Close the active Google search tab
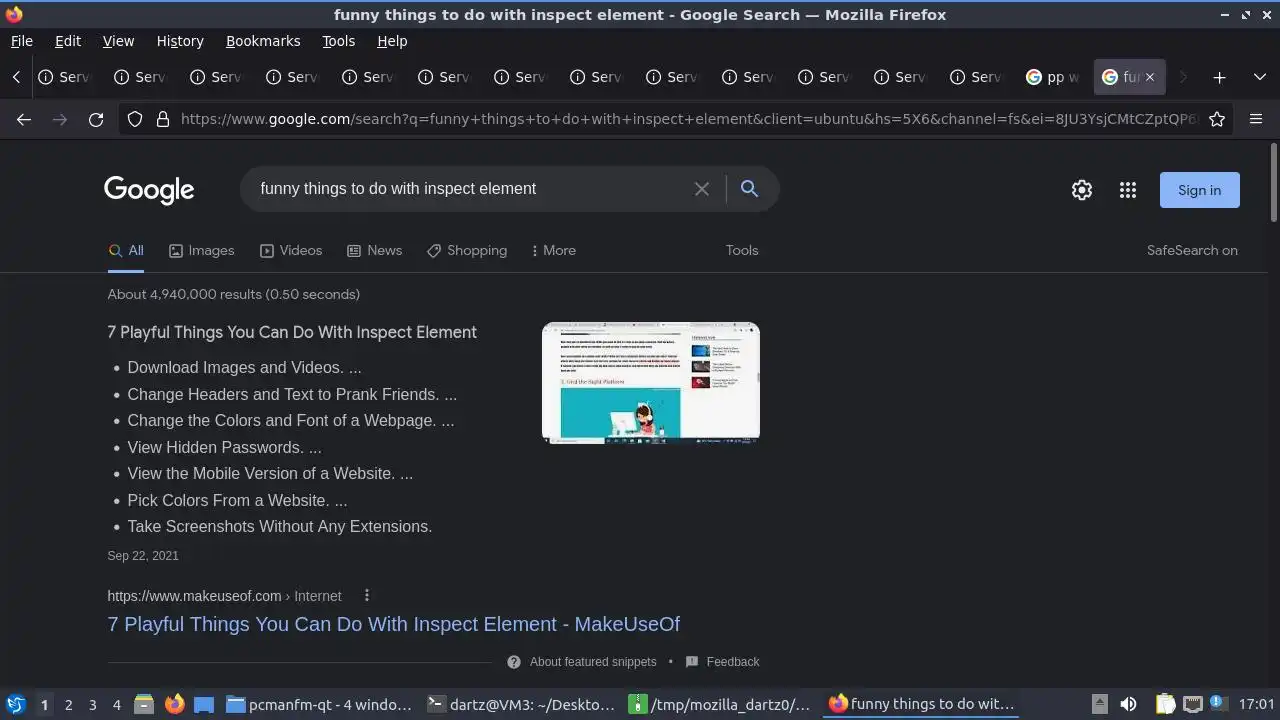The width and height of the screenshot is (1280, 720). pyautogui.click(x=1150, y=77)
